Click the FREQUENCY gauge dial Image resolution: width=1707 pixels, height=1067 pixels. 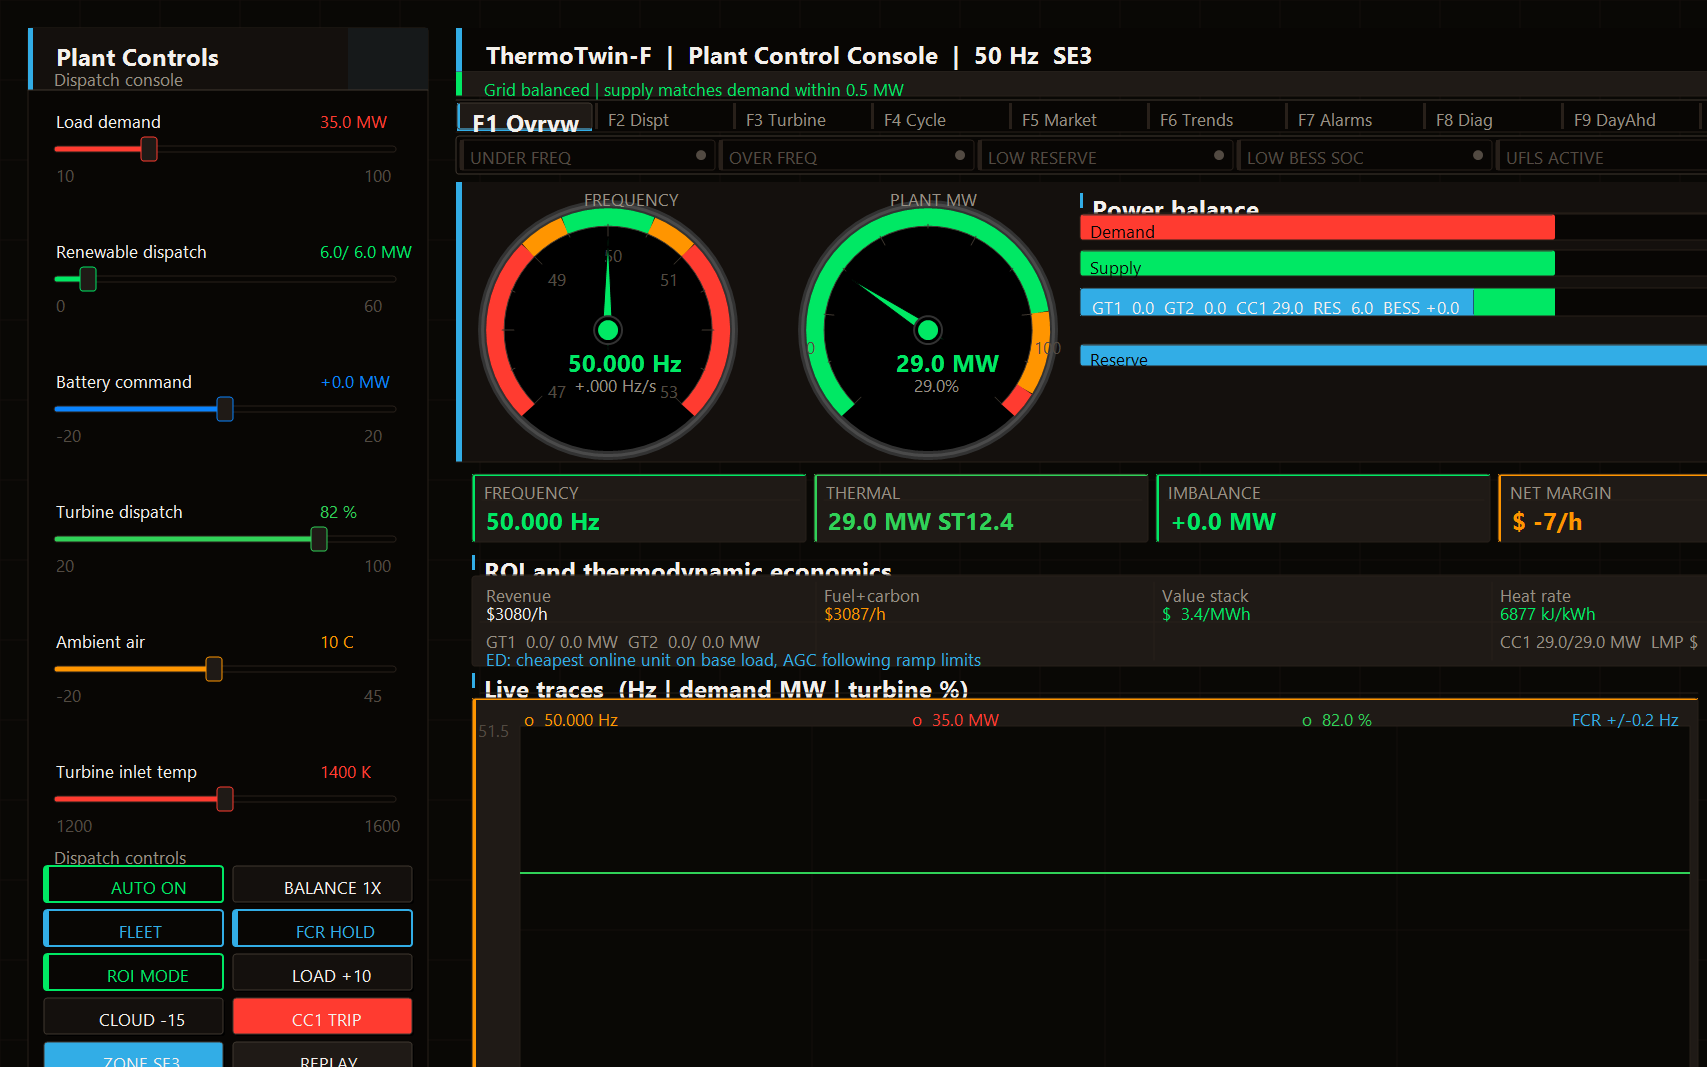(x=608, y=330)
